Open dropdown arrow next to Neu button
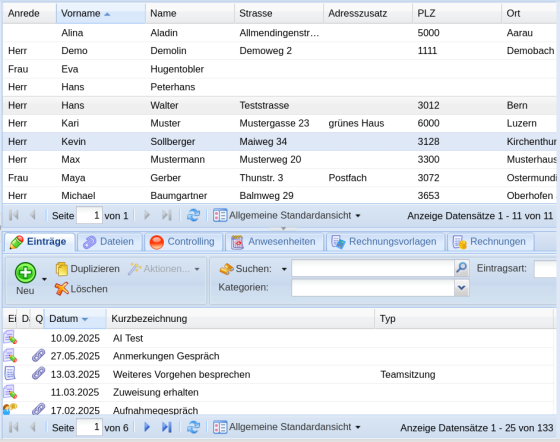This screenshot has height=442, width=560. (x=44, y=279)
